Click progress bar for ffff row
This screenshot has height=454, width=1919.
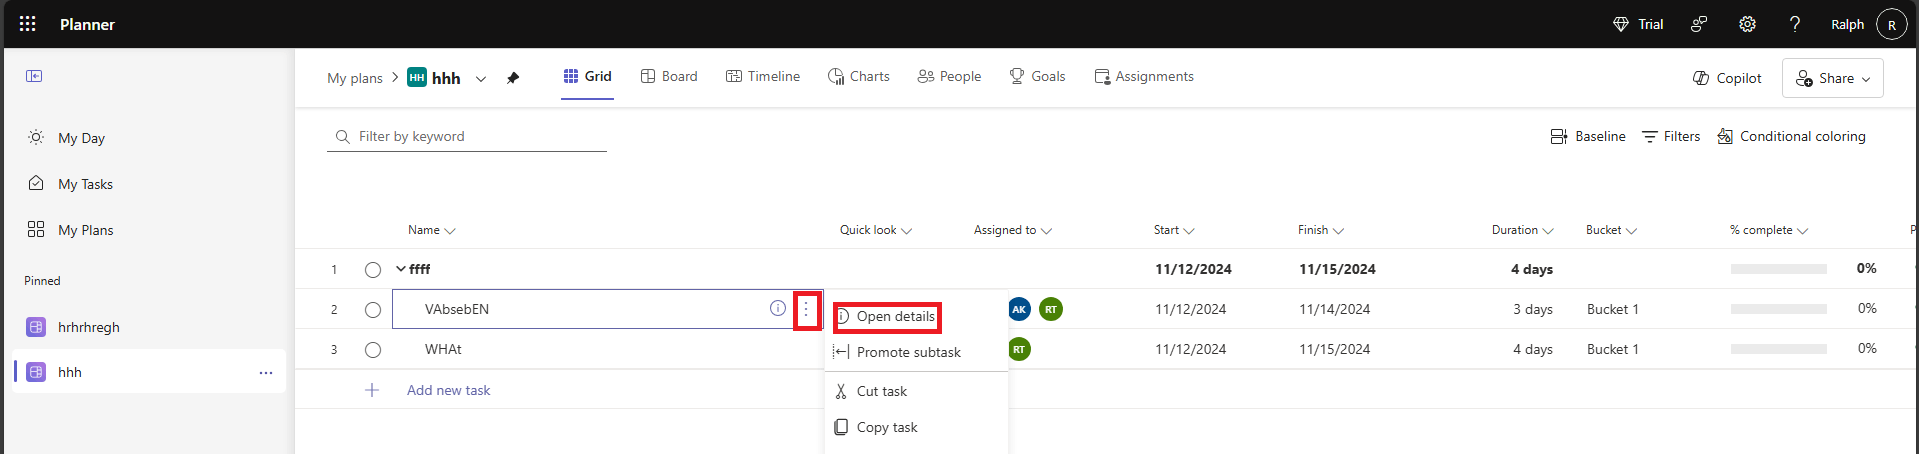[1778, 269]
